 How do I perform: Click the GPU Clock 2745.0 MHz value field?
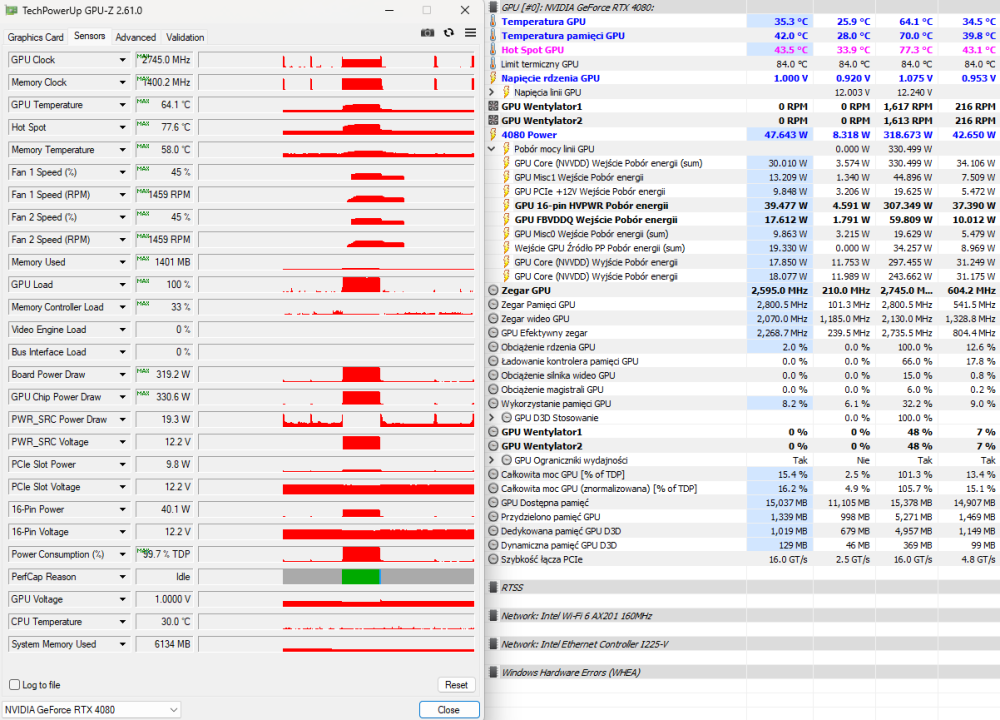[164, 60]
